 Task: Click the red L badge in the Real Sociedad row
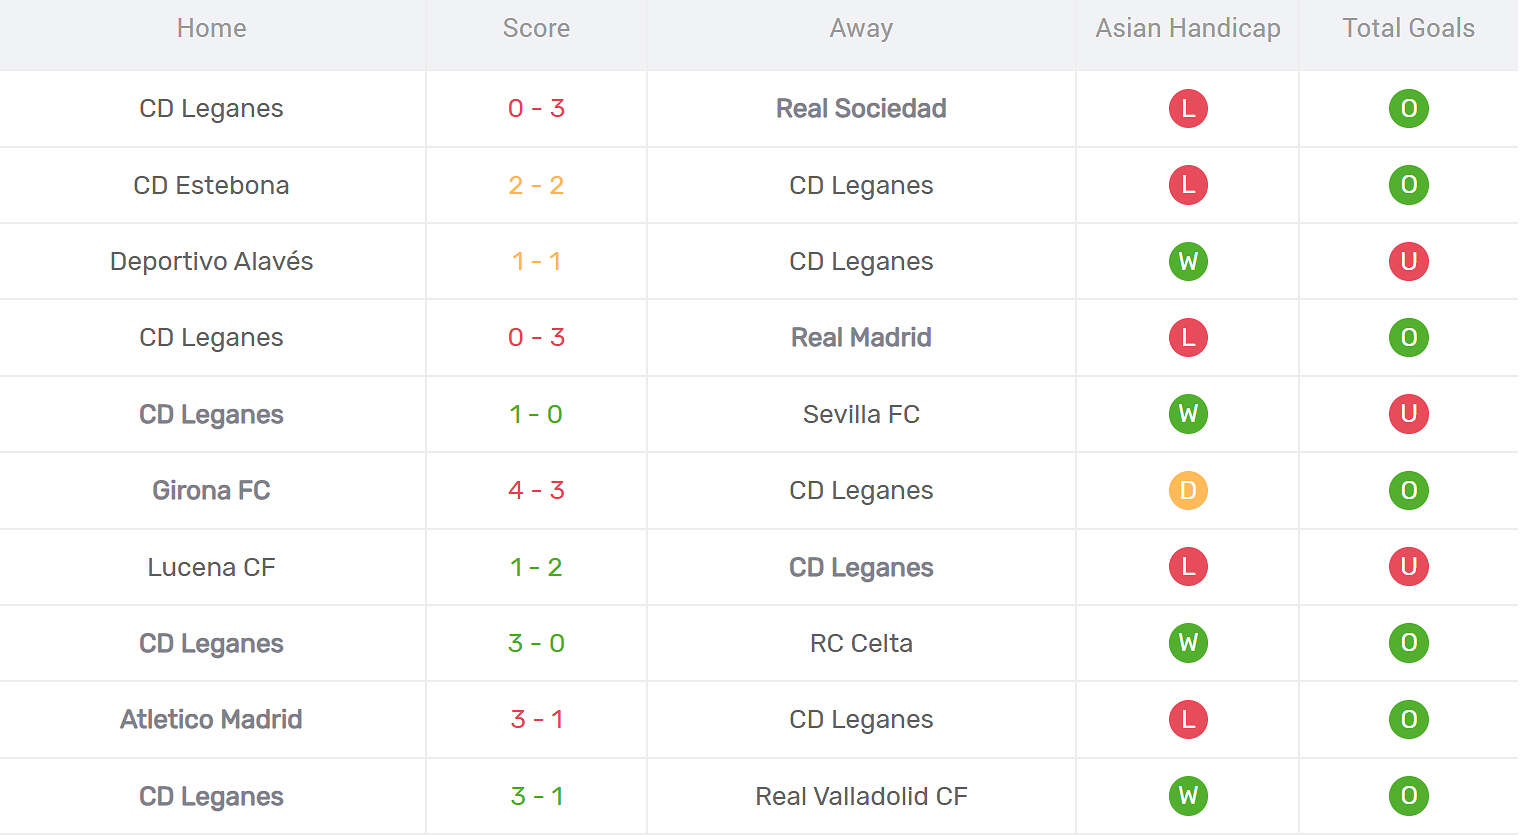pyautogui.click(x=1188, y=108)
